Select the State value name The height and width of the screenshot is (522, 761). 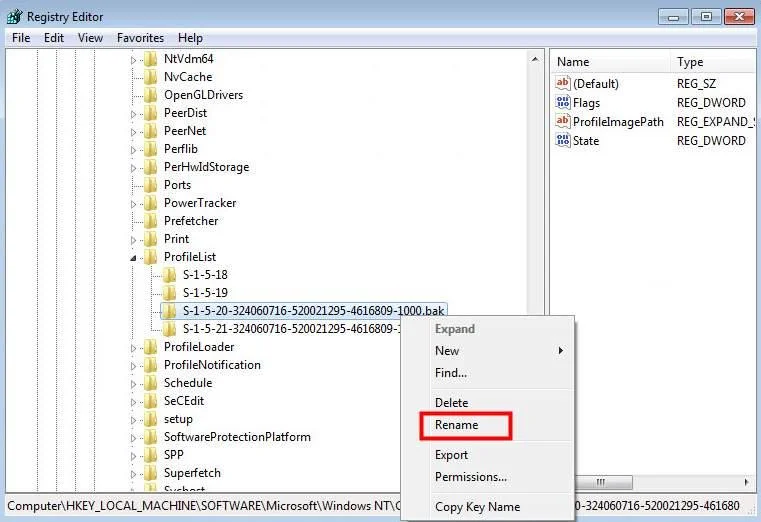pyautogui.click(x=586, y=141)
